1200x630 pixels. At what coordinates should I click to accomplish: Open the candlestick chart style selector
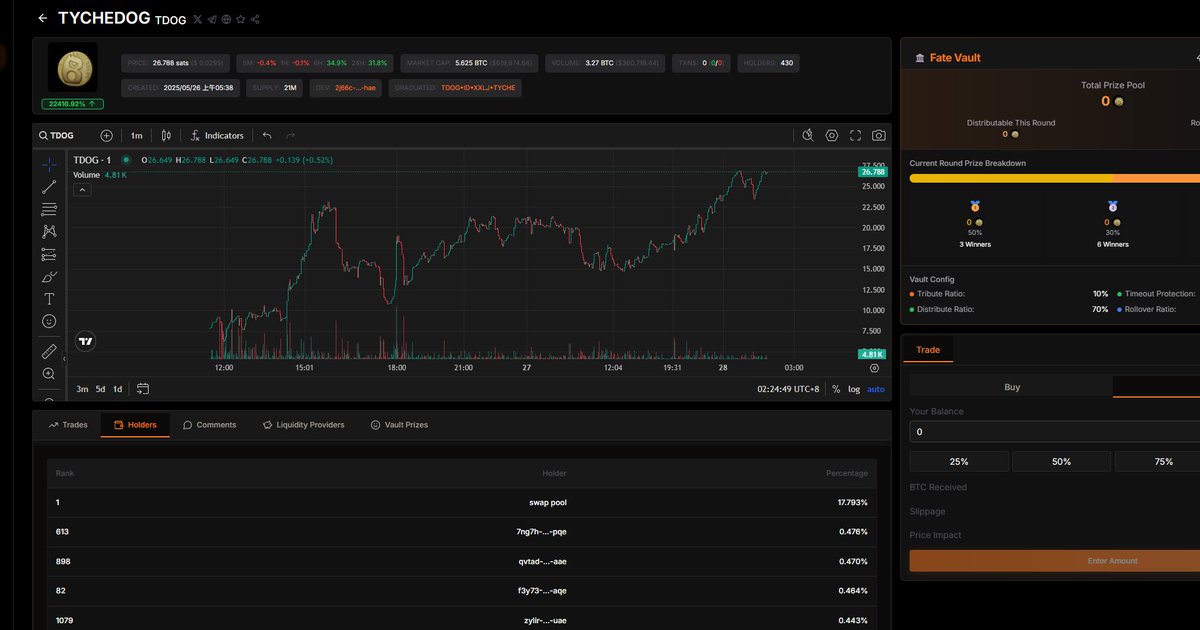pos(166,136)
